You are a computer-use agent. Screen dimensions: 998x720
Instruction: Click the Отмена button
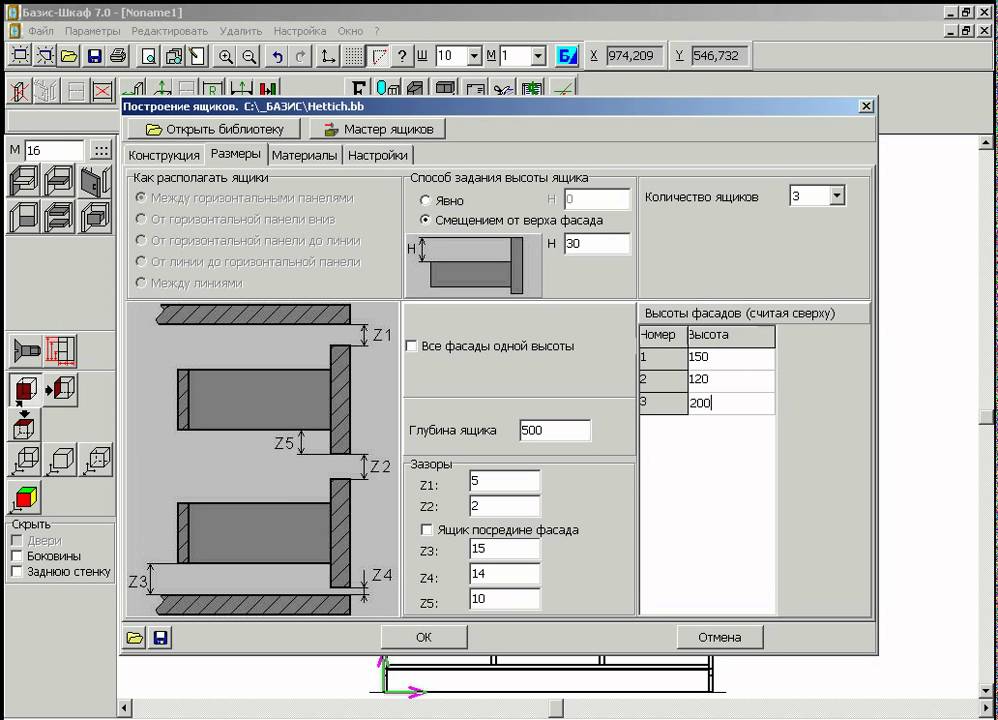click(x=720, y=637)
